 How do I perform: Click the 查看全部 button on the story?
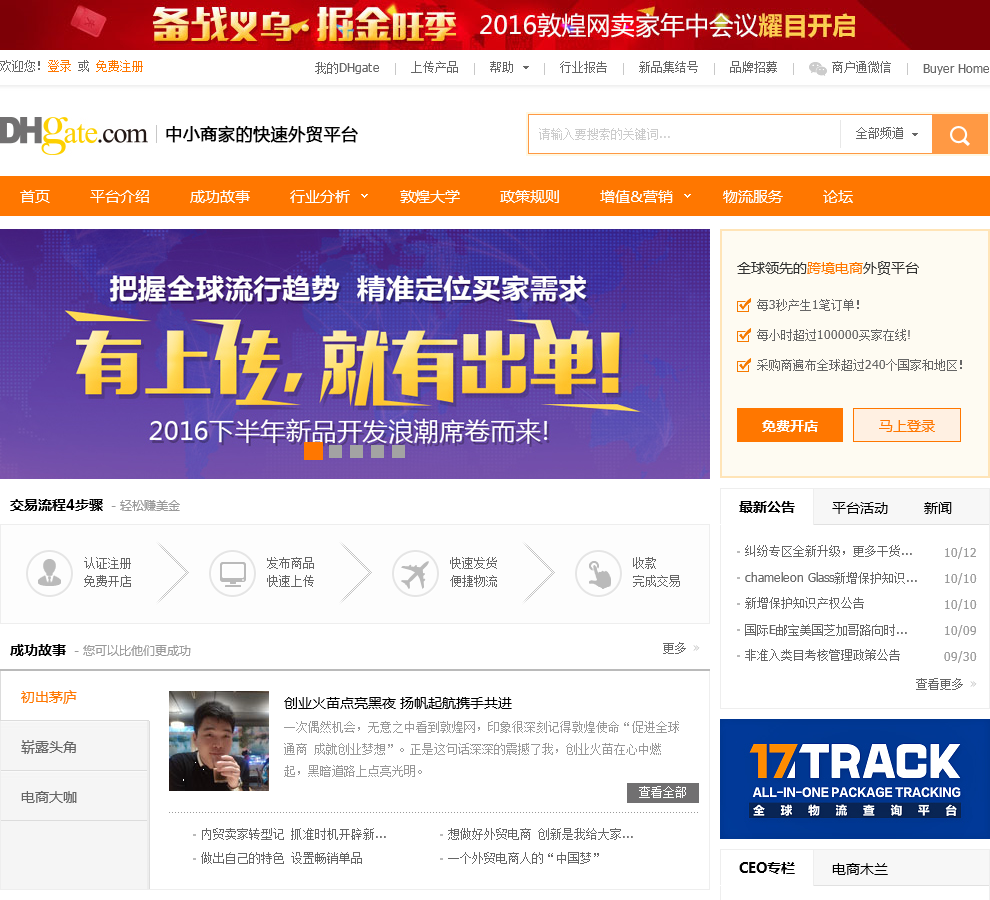(x=662, y=793)
